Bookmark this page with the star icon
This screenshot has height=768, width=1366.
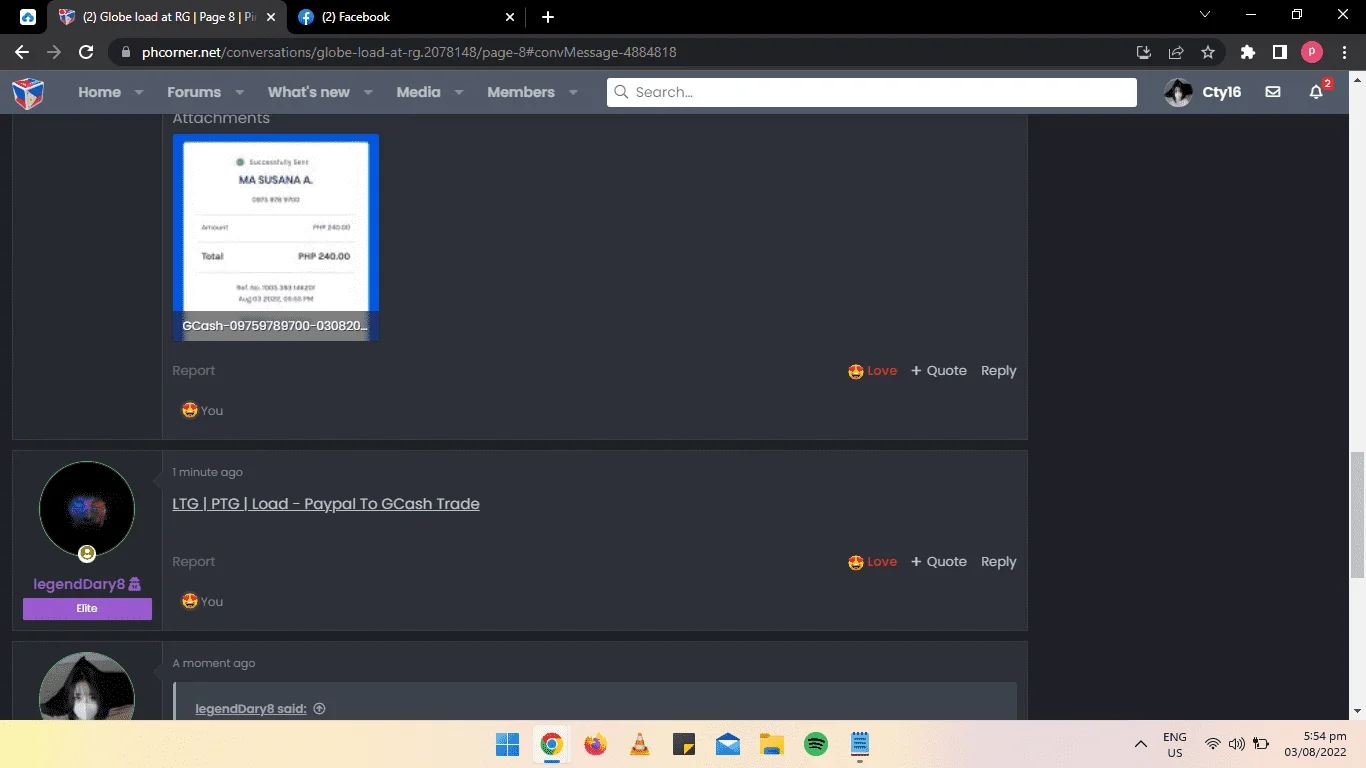click(1208, 52)
